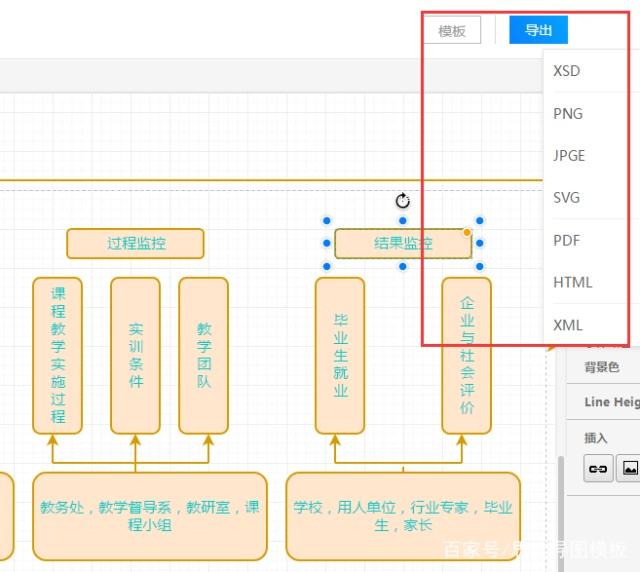Click the orange corner-radius handle on 结果监控
Image resolution: width=640 pixels, height=572 pixels.
coord(467,232)
